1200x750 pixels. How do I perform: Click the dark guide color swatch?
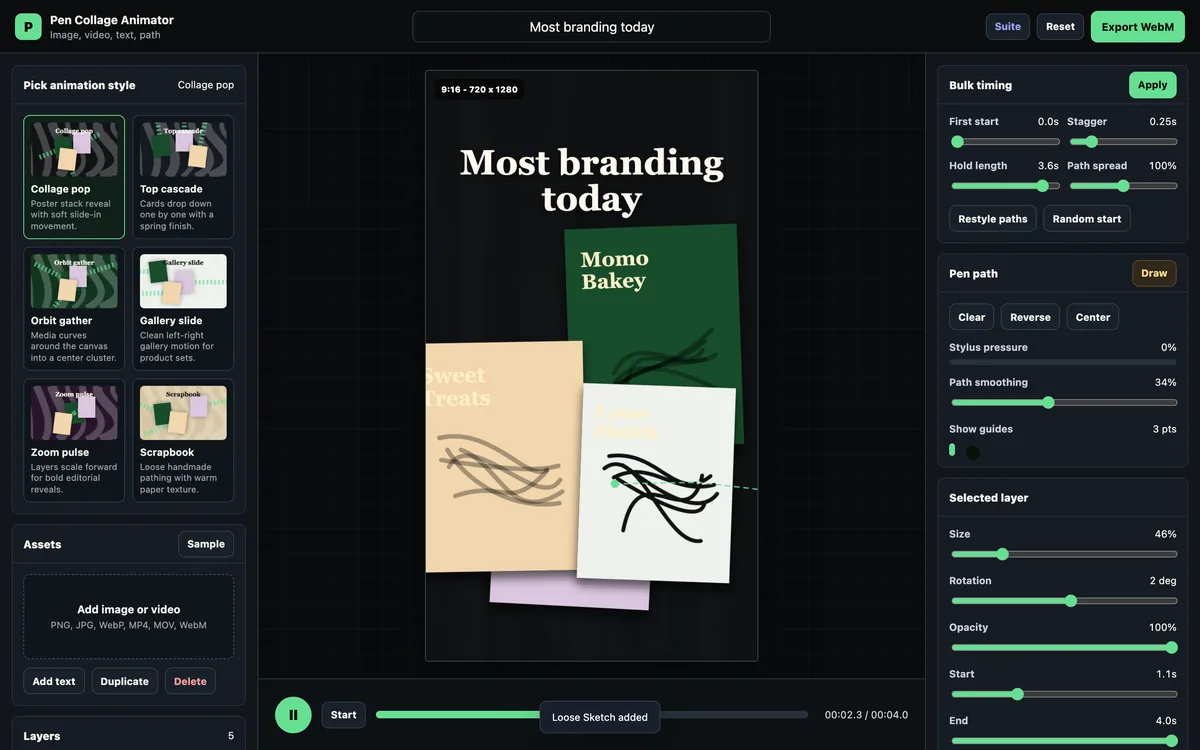pyautogui.click(x=973, y=453)
